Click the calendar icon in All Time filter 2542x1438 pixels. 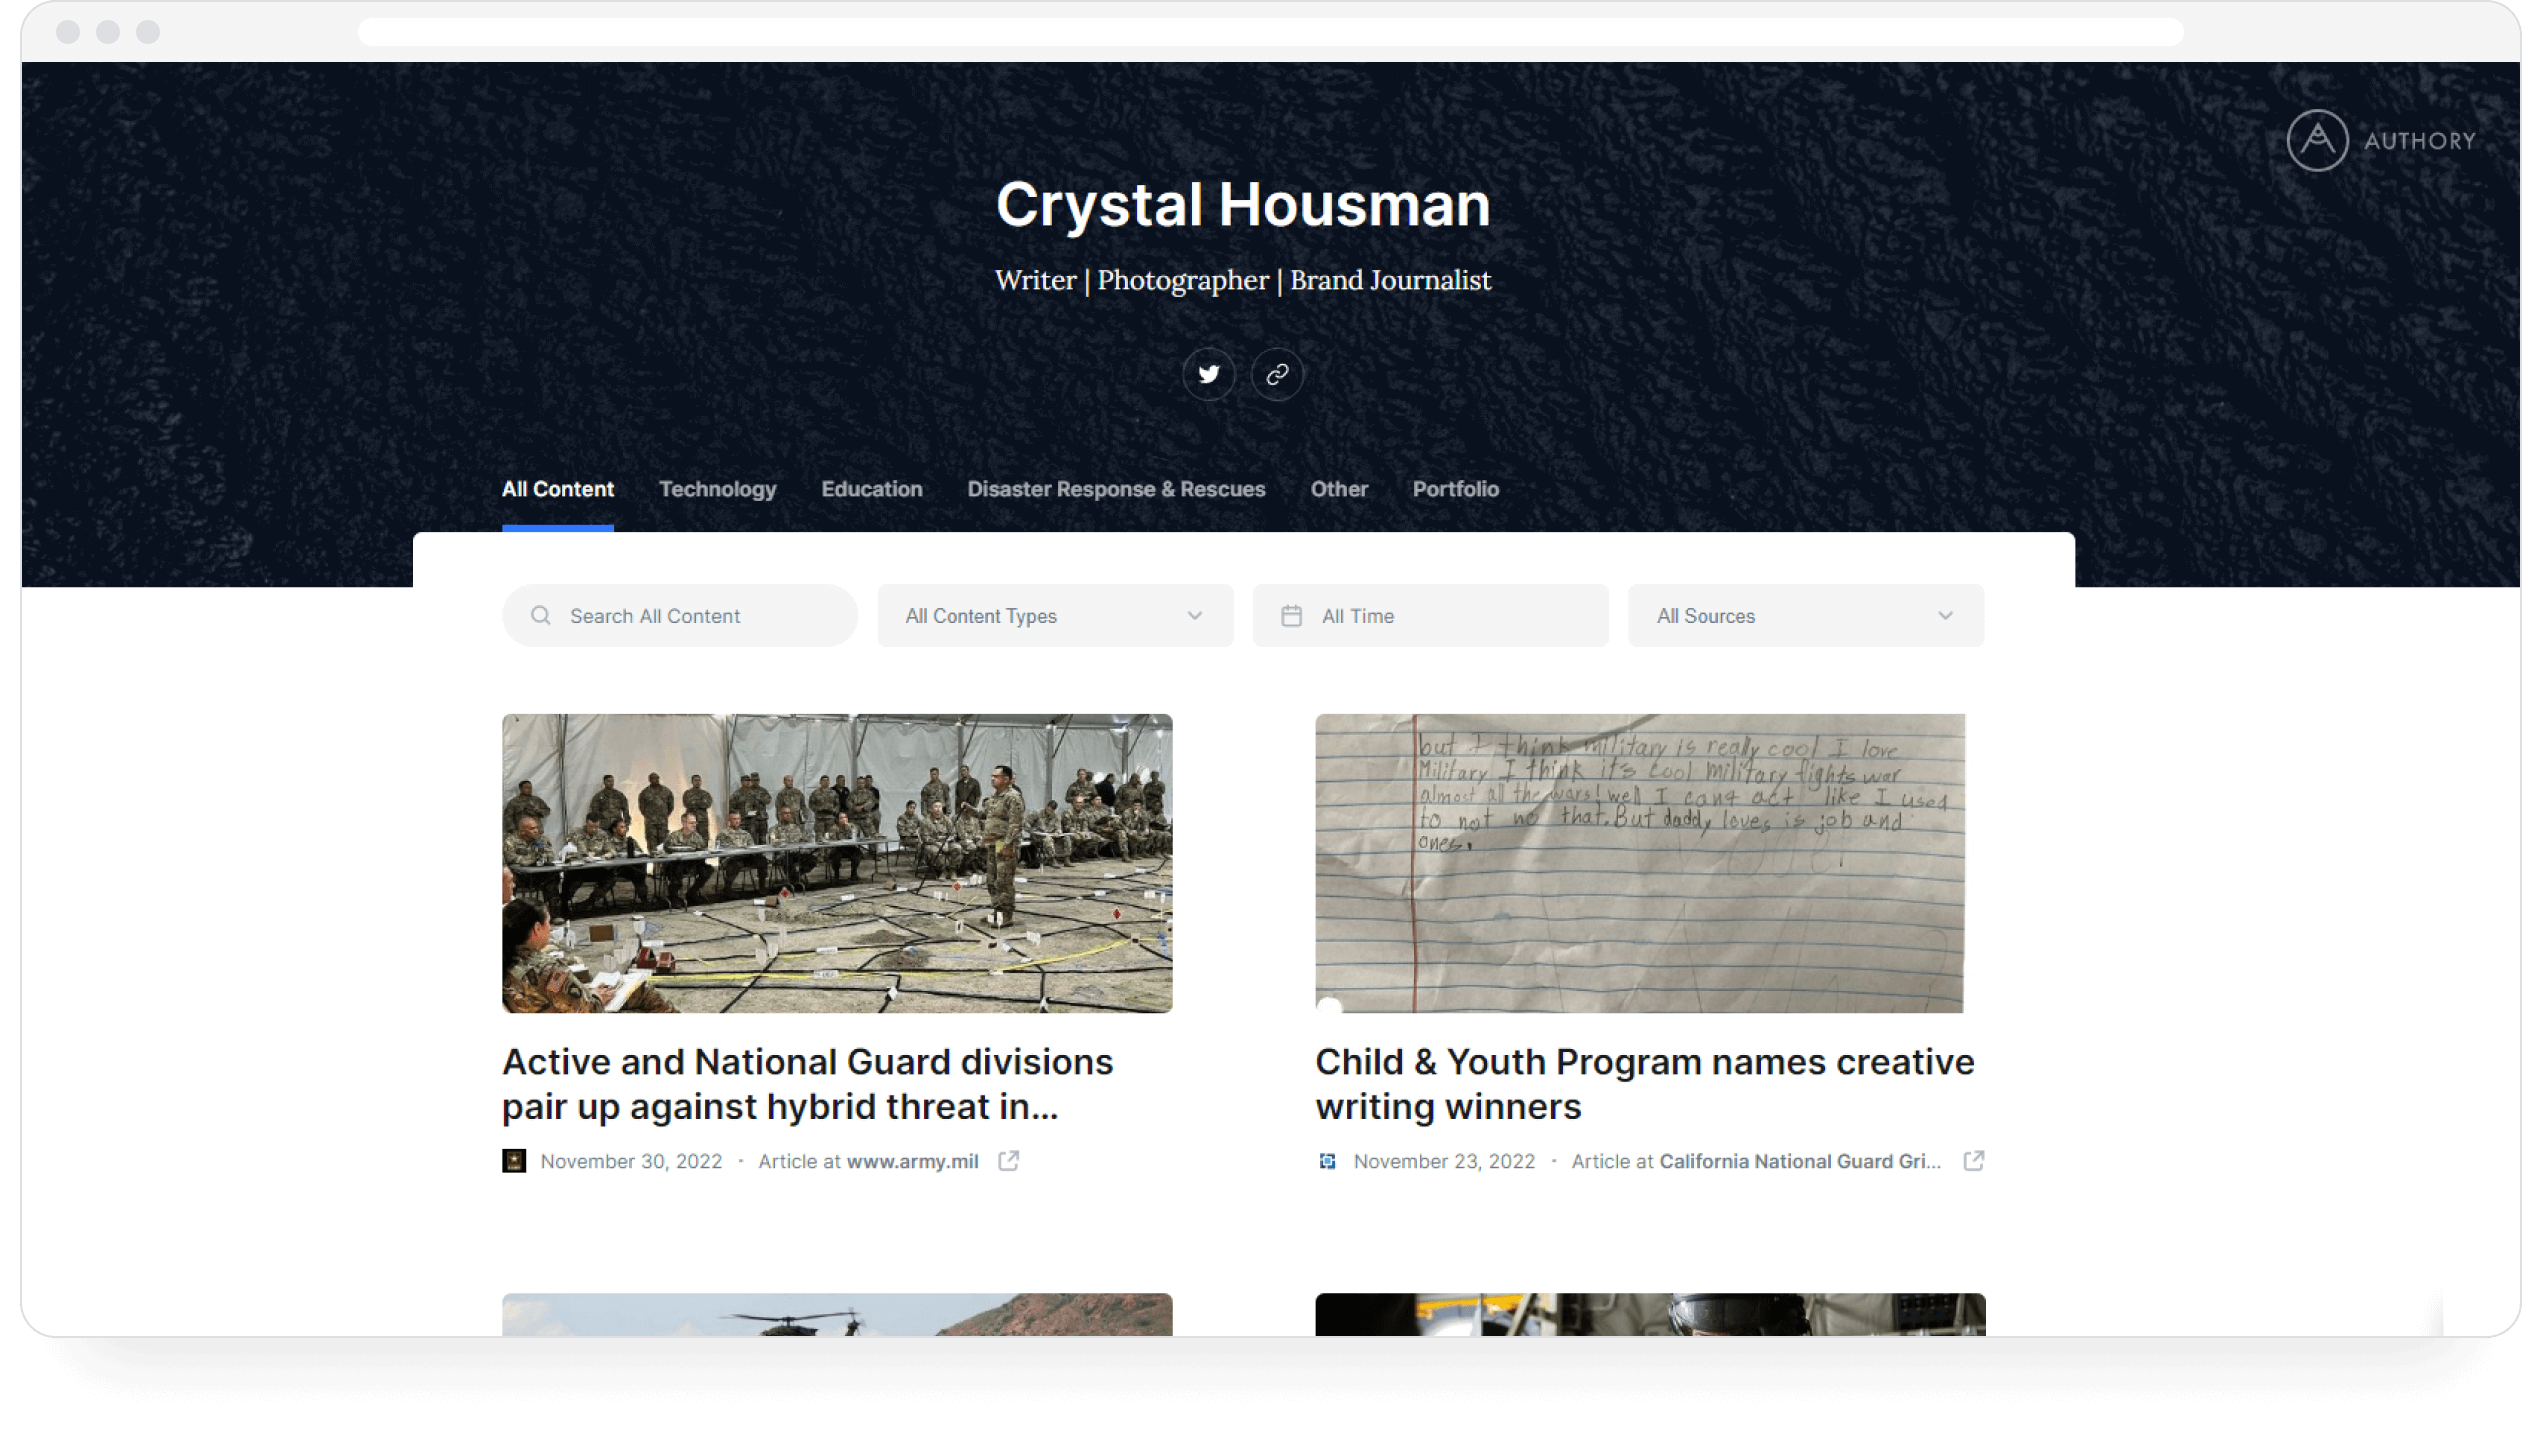[x=1292, y=616]
